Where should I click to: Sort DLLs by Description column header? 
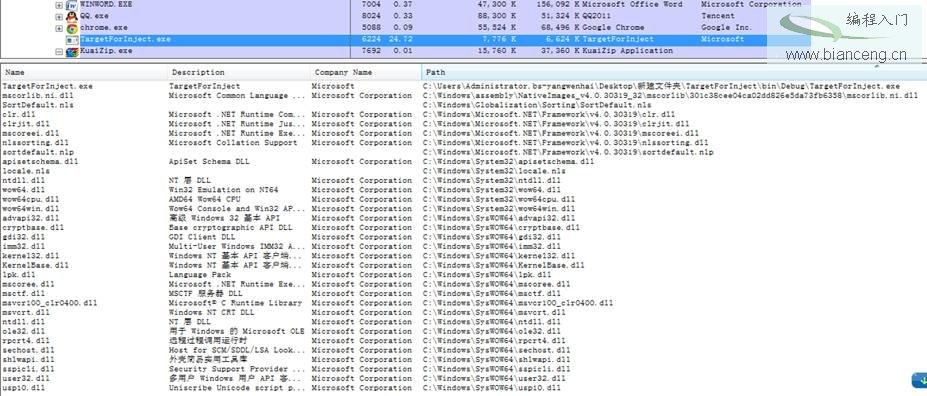(239, 72)
